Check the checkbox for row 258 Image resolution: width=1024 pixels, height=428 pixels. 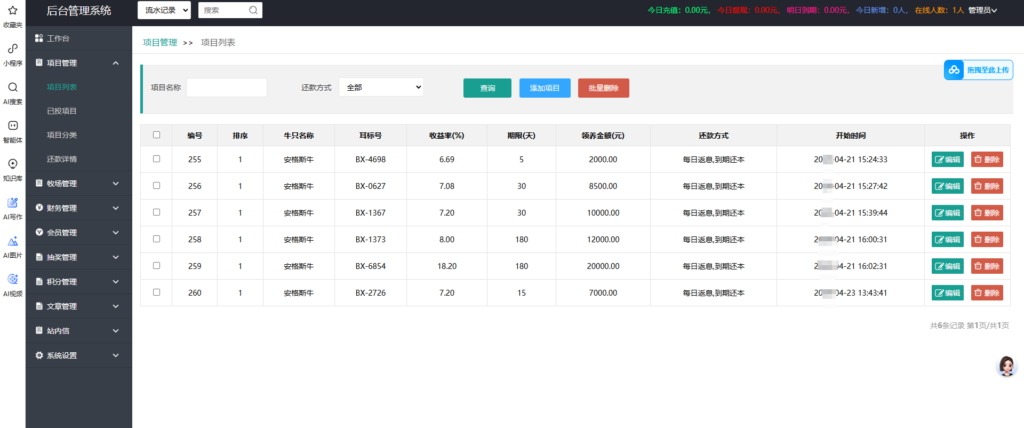[156, 239]
